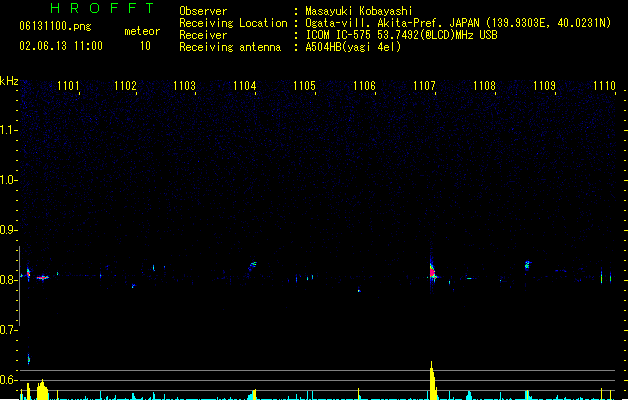The image size is (629, 400).
Task: Click the Ogata-vill. Akita-Pref. JAPAN coordinates text
Action: click(x=458, y=23)
